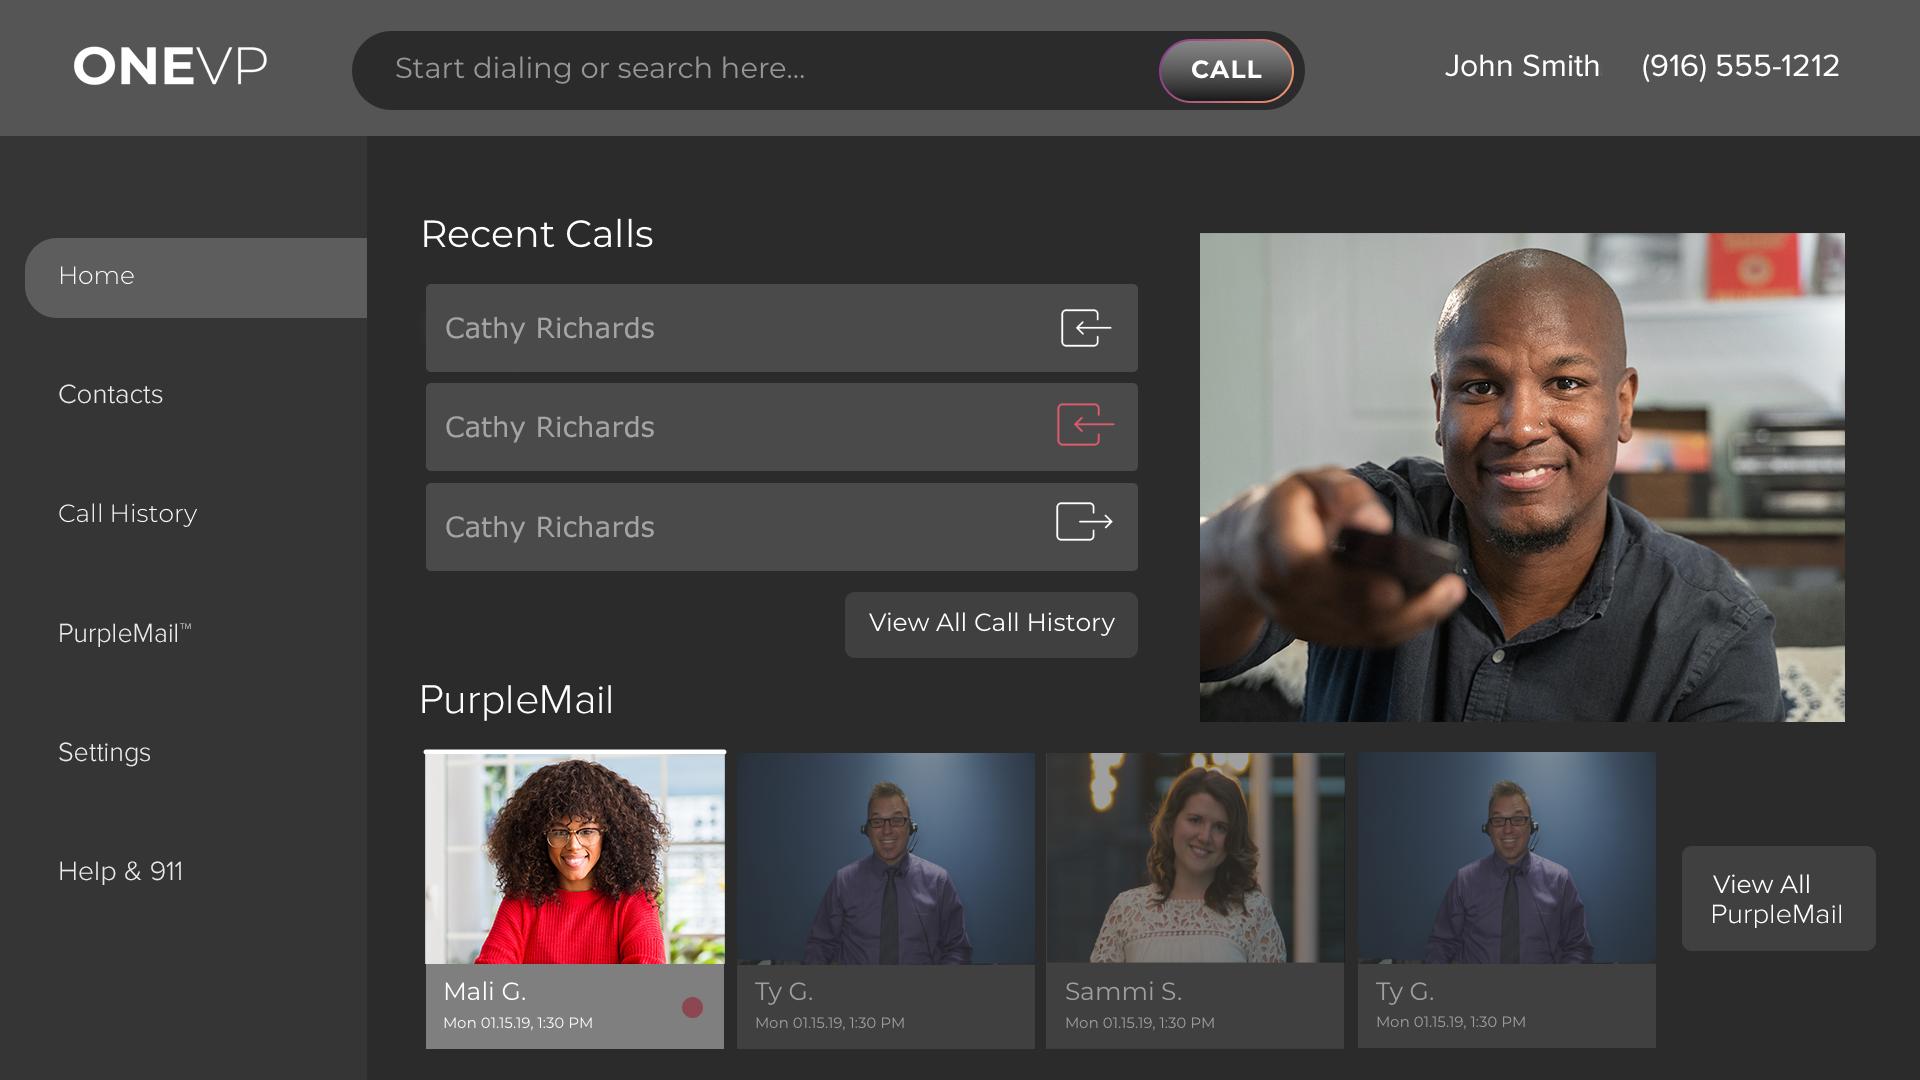Screen dimensions: 1920x1080
Task: Click the Sammi S. name label
Action: 1123,991
